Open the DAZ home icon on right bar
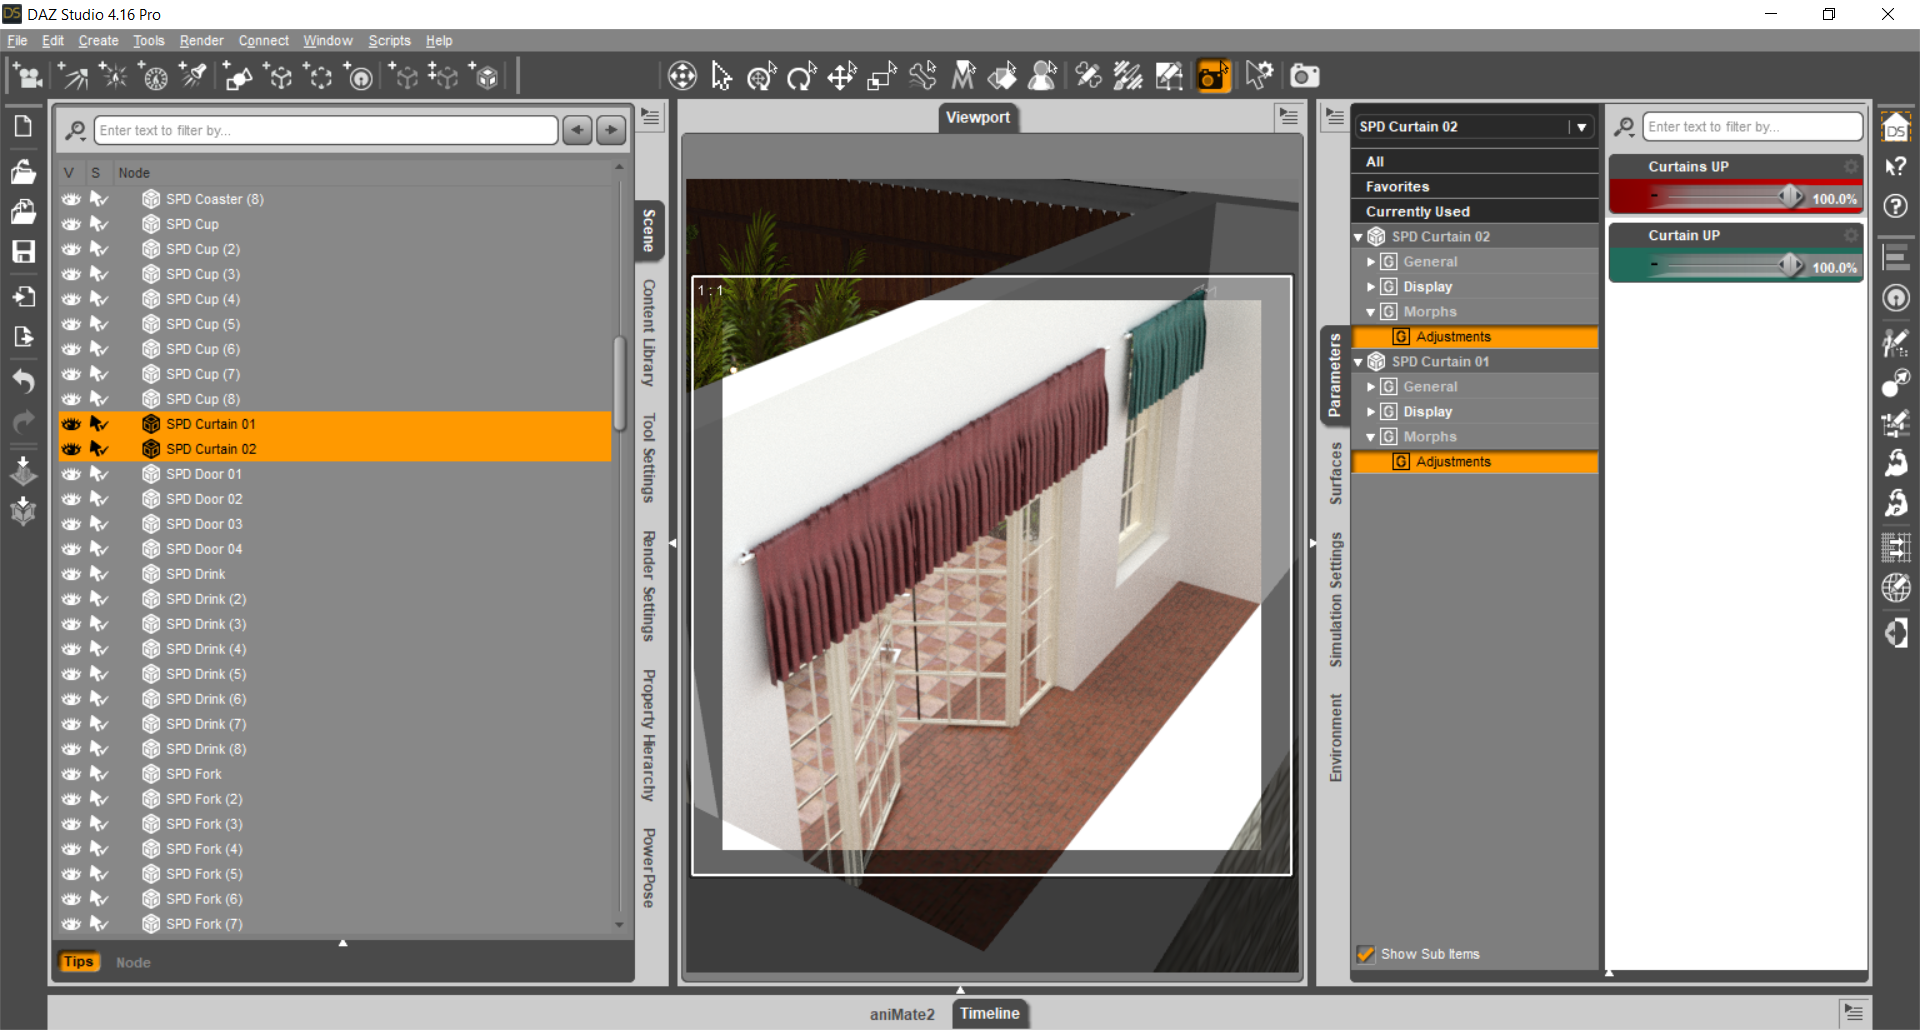 click(1896, 127)
